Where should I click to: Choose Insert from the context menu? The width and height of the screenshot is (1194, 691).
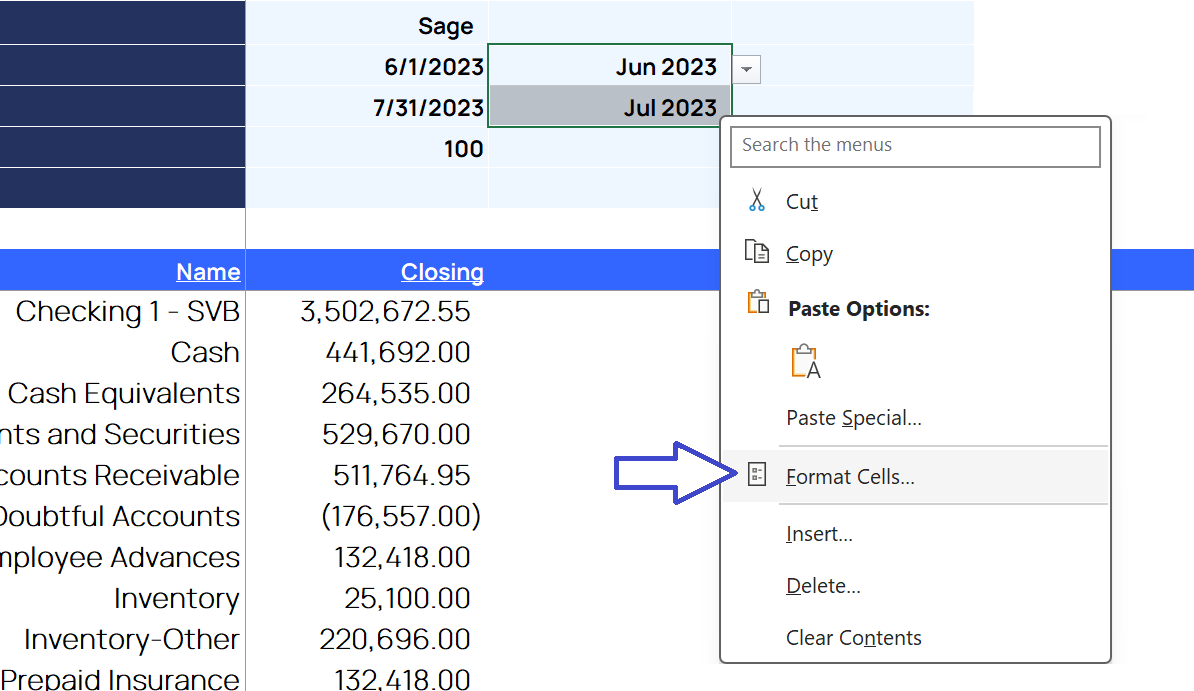[819, 534]
